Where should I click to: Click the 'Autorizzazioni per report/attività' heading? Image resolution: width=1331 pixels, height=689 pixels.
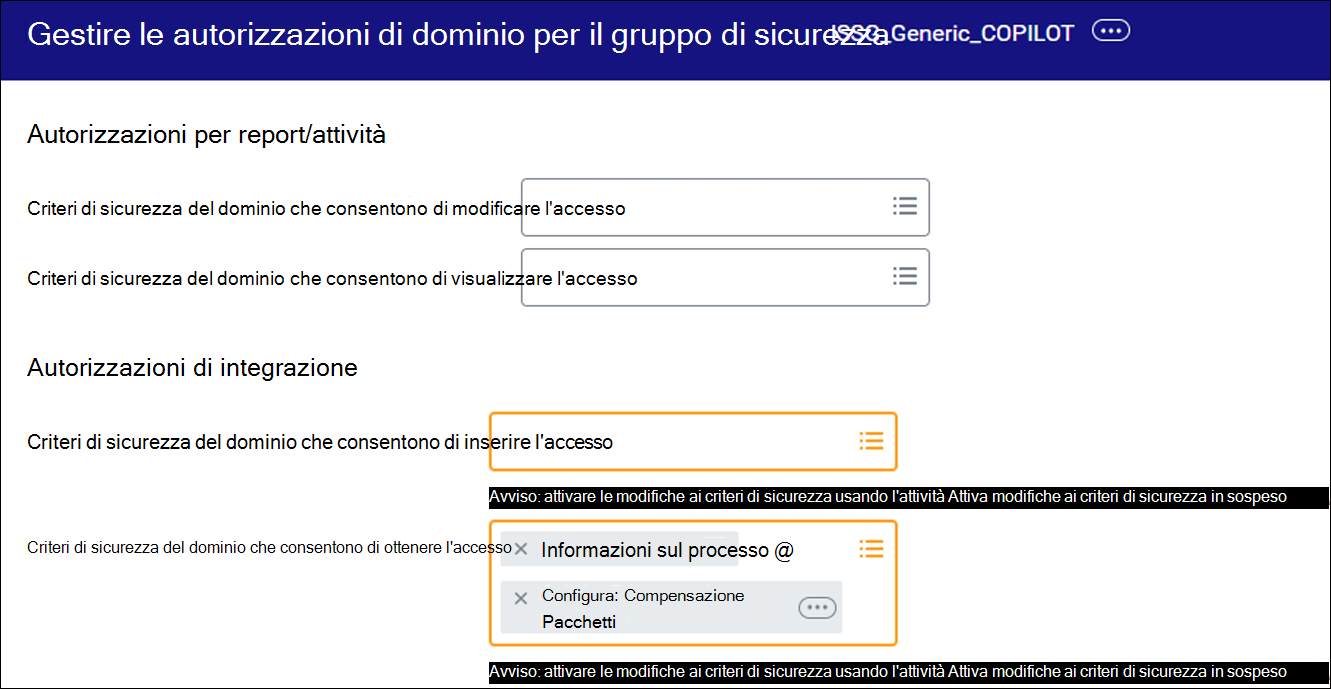point(206,134)
